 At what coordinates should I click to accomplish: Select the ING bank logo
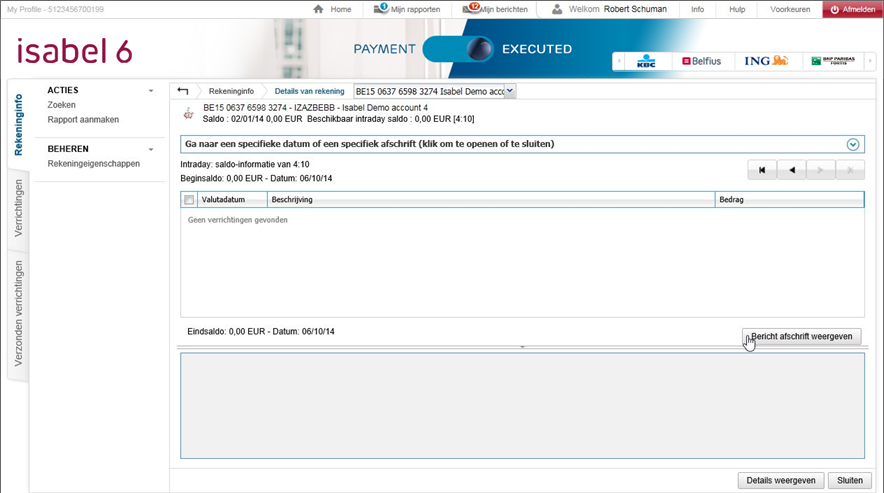[766, 61]
